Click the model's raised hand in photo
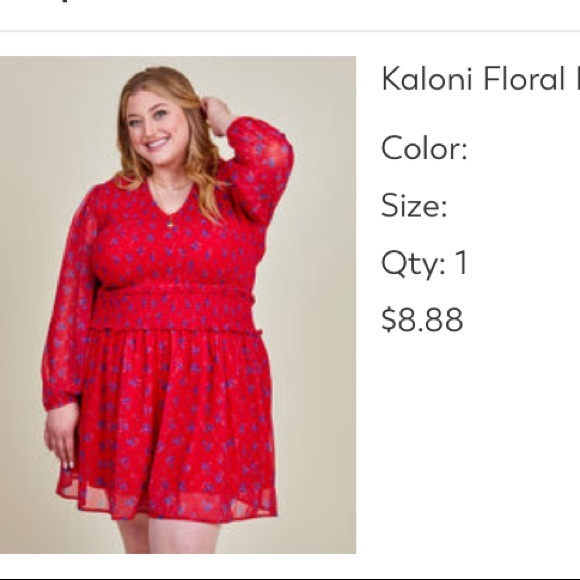This screenshot has width=580, height=580. click(x=218, y=115)
